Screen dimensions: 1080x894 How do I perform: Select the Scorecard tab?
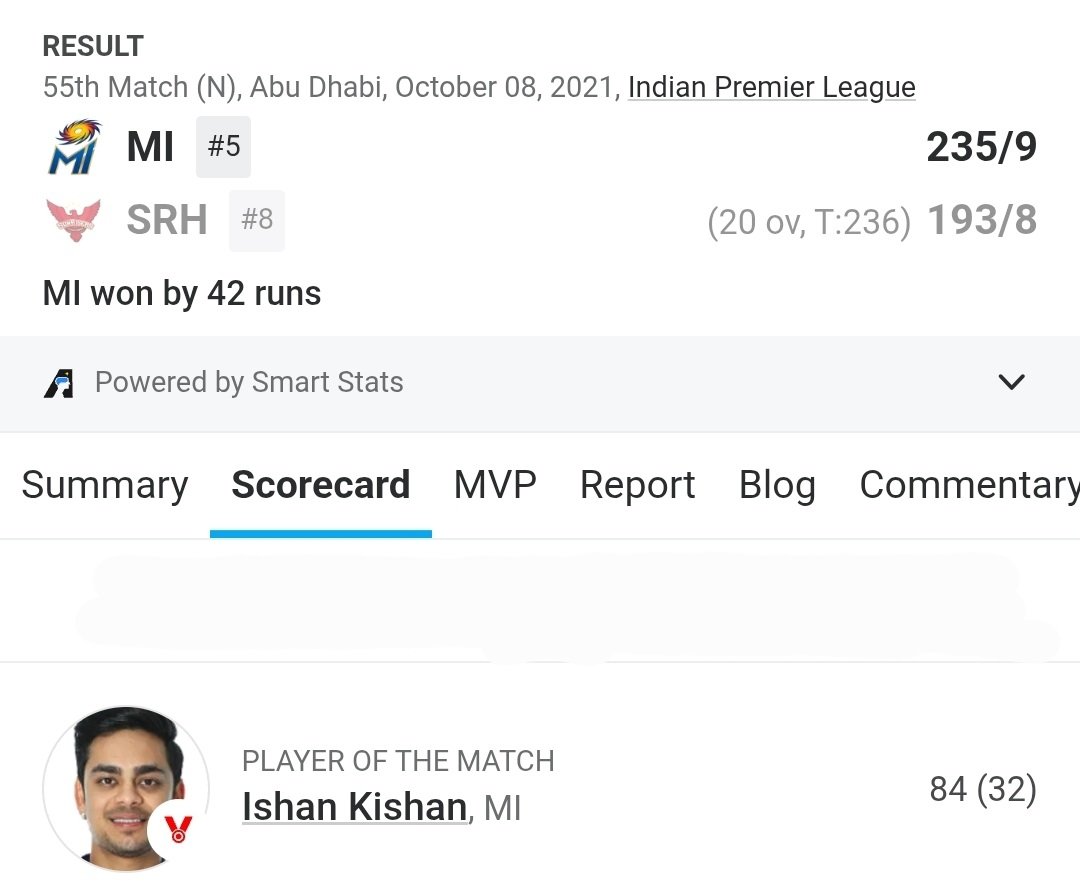pos(321,485)
